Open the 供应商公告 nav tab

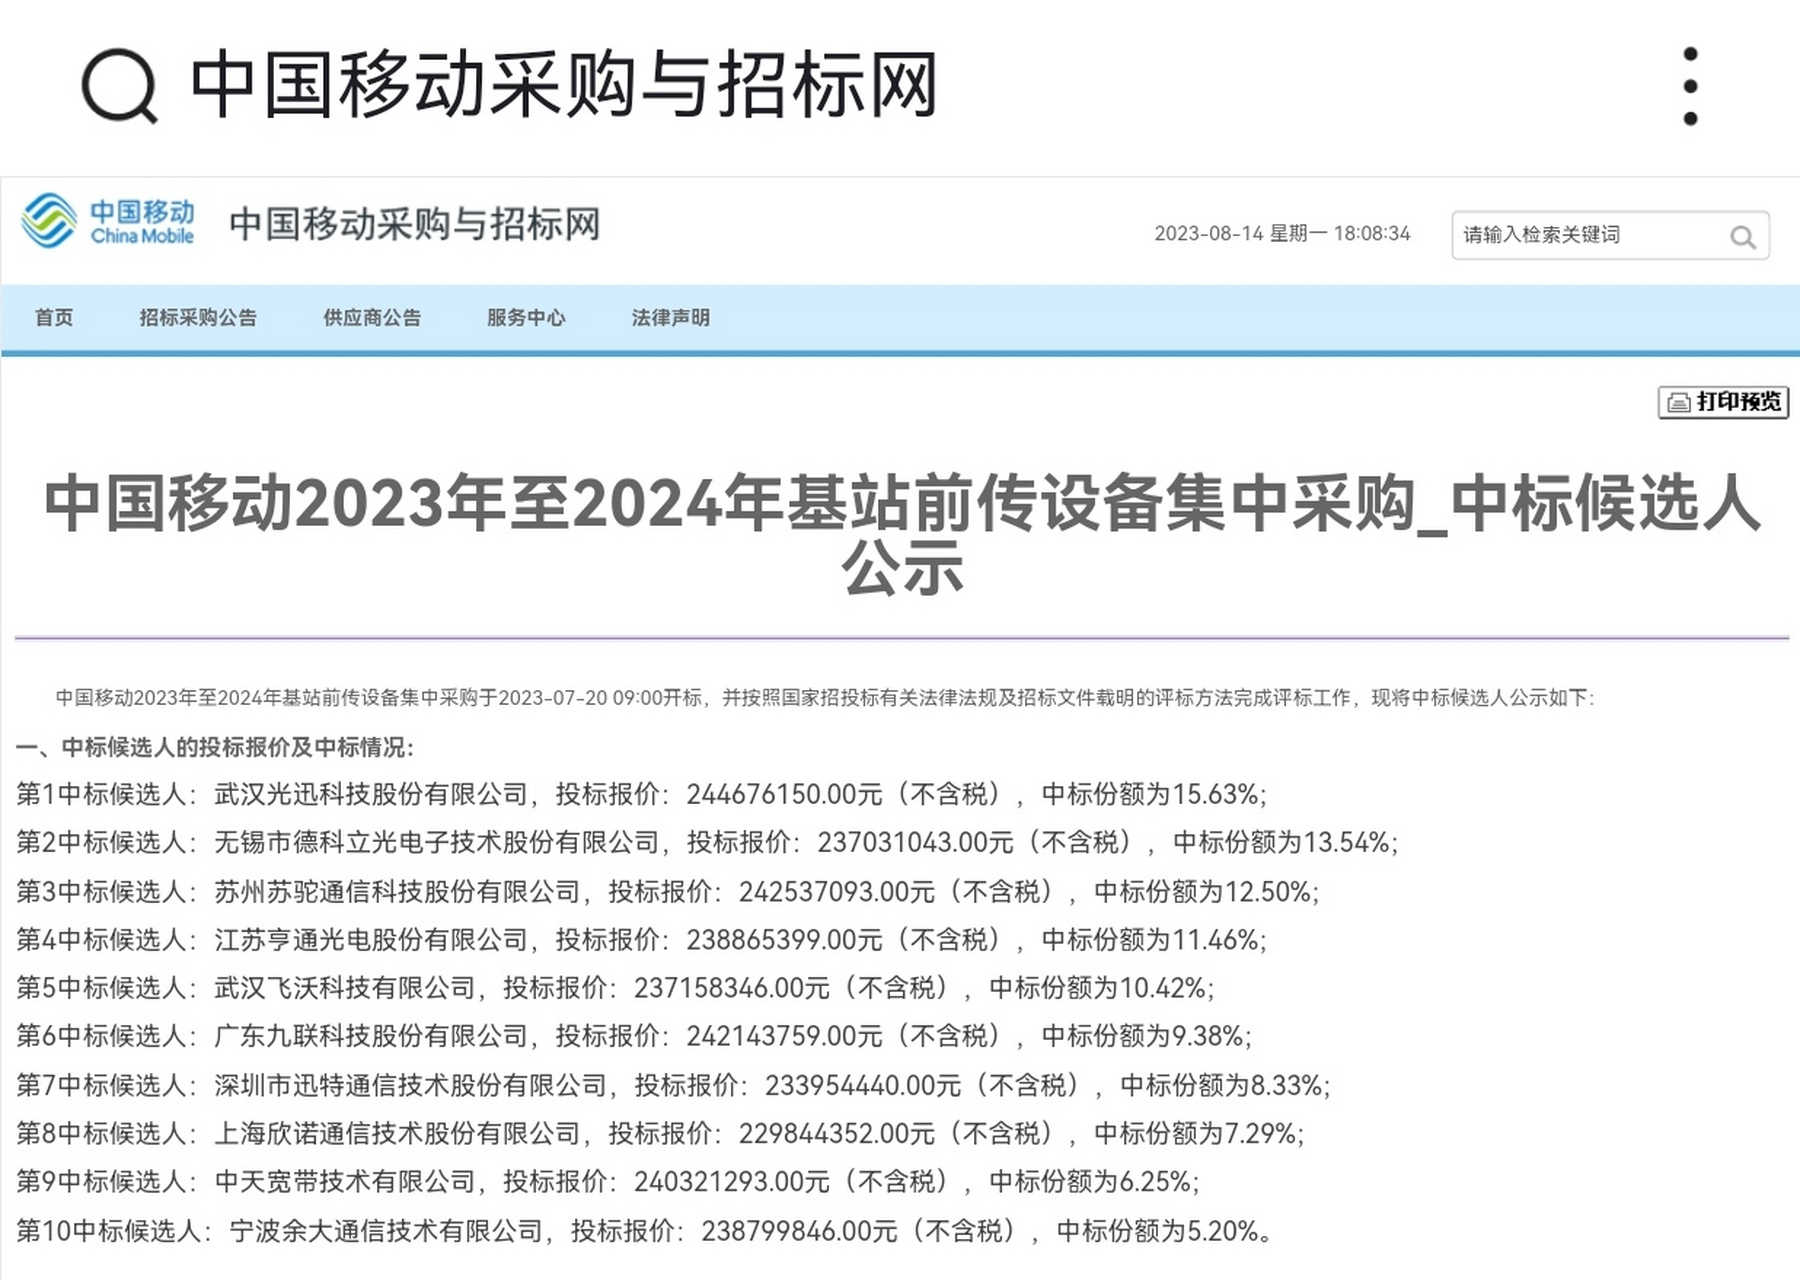[372, 318]
